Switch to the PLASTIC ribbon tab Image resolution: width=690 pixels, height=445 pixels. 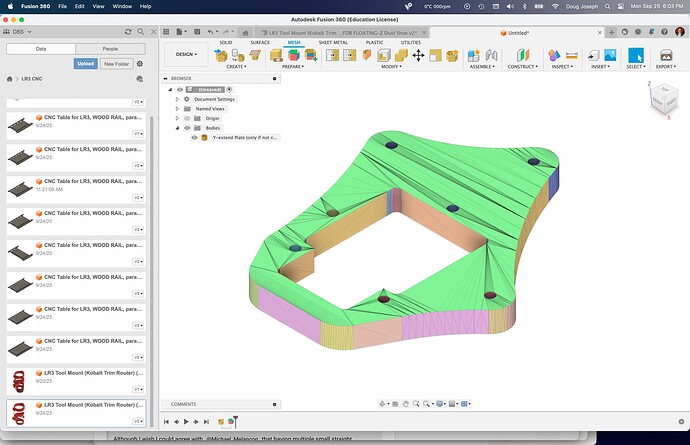(x=374, y=42)
